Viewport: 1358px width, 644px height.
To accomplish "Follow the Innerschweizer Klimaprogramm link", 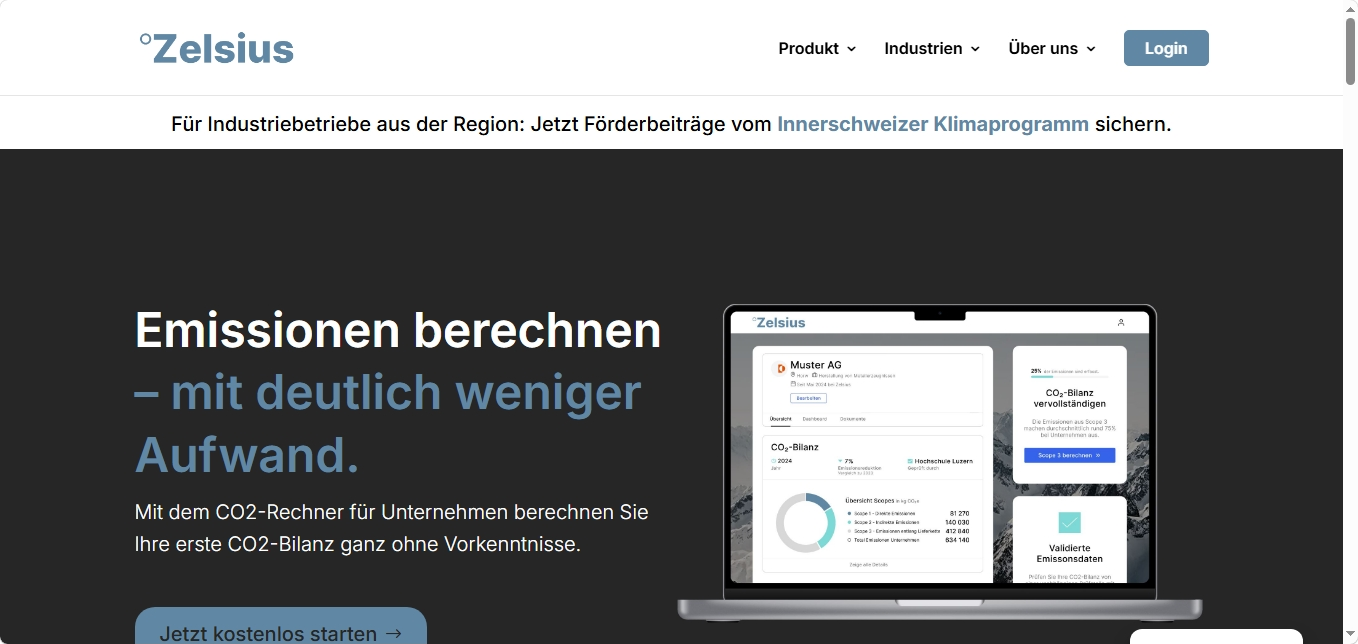I will click(933, 124).
